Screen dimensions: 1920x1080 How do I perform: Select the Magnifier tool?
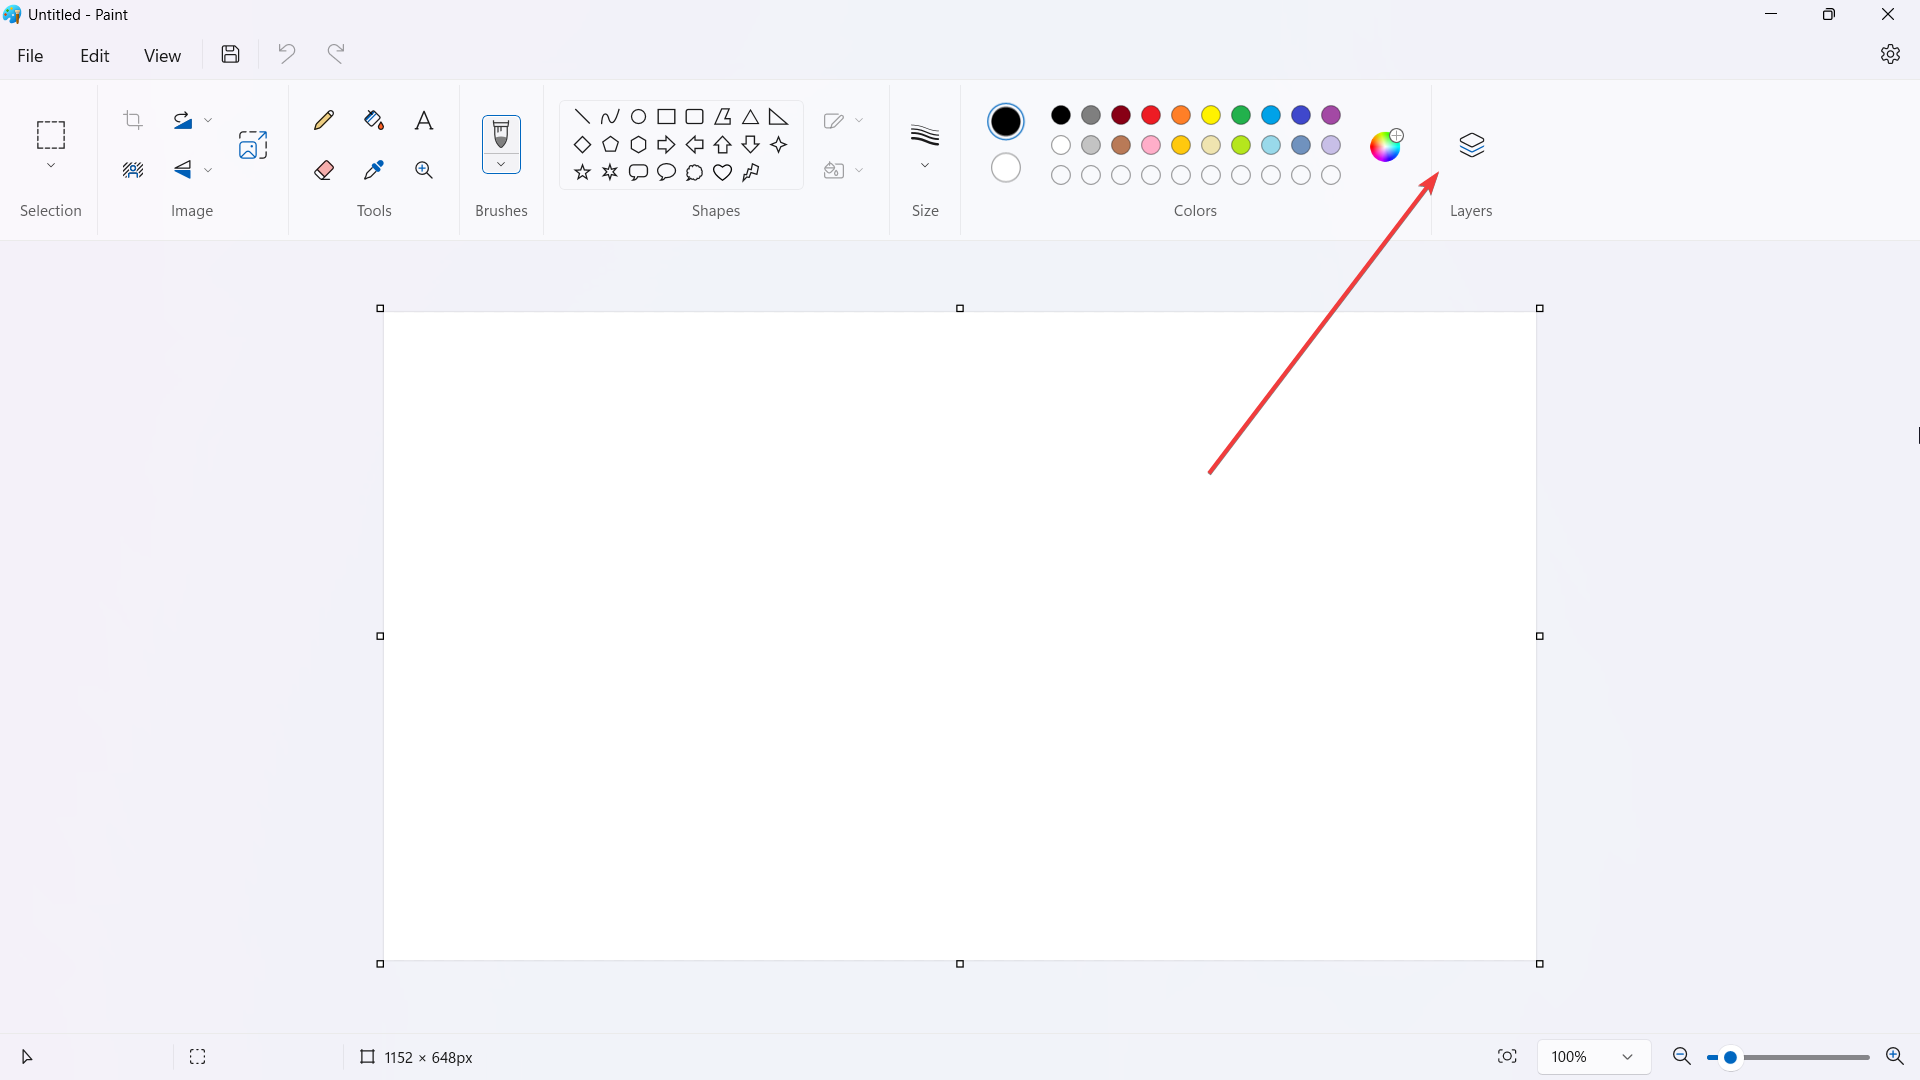[423, 169]
